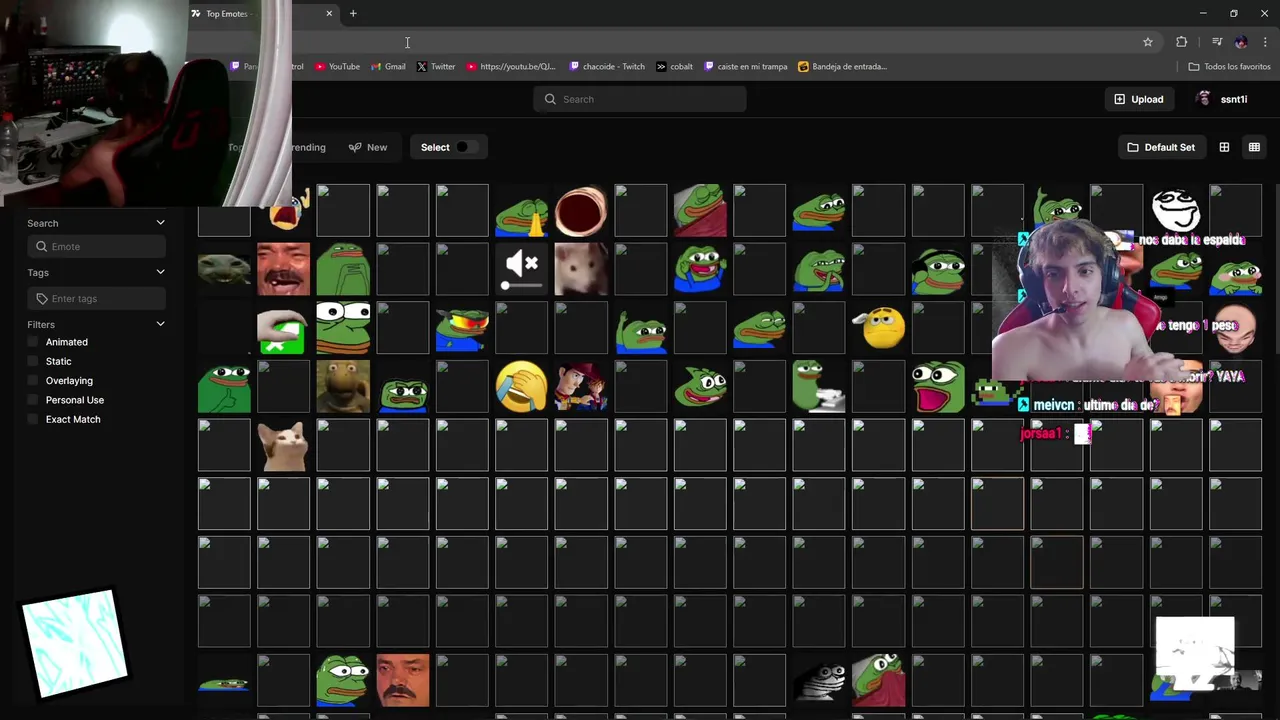Open the Default Set selector

click(x=1161, y=147)
